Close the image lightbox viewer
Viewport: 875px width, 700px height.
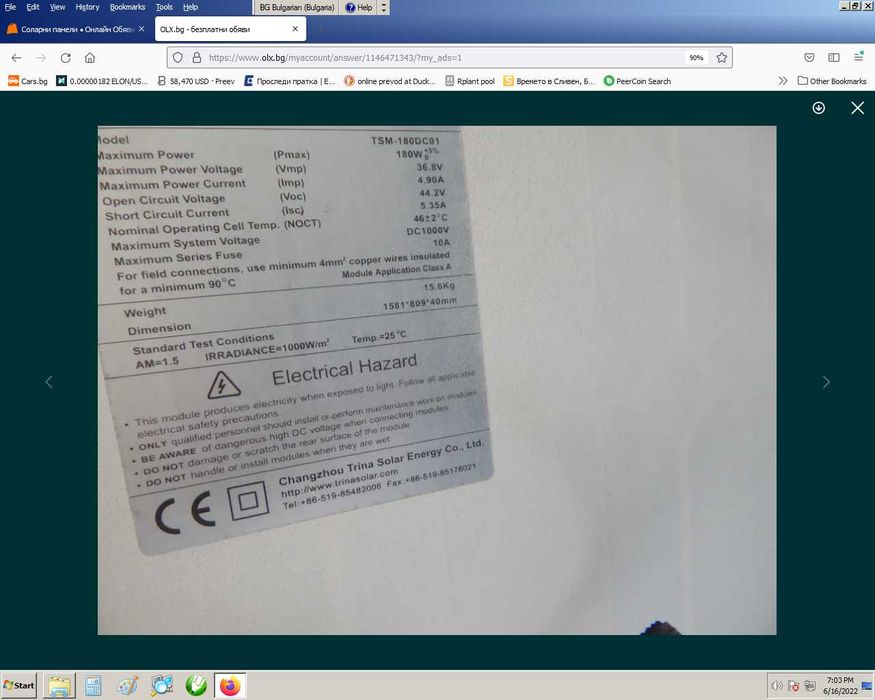(858, 108)
